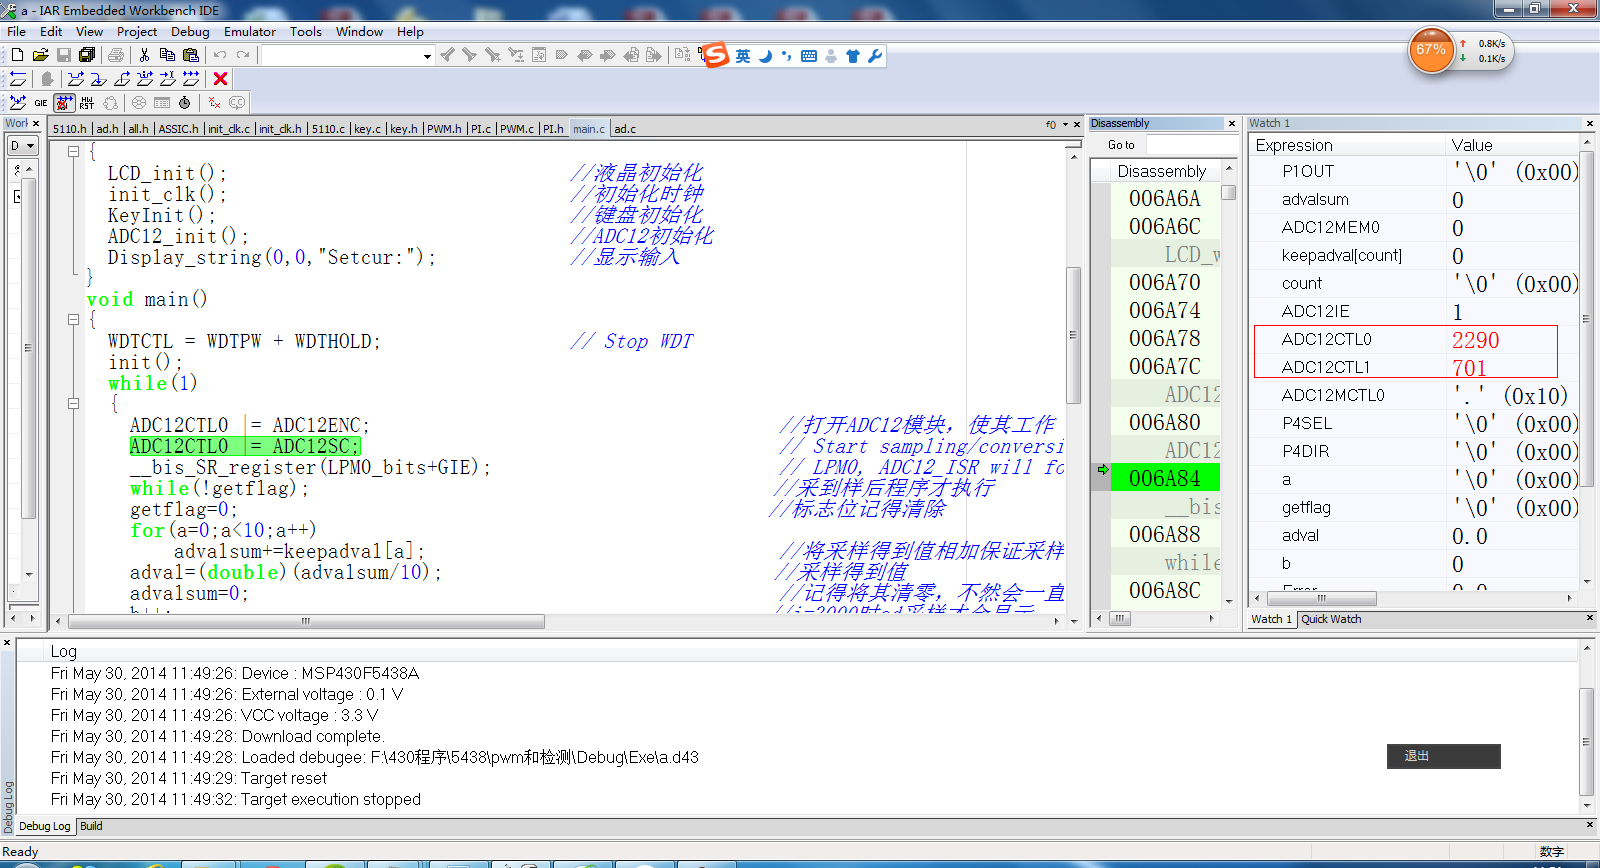Switch to the Build log tab

pos(91,826)
